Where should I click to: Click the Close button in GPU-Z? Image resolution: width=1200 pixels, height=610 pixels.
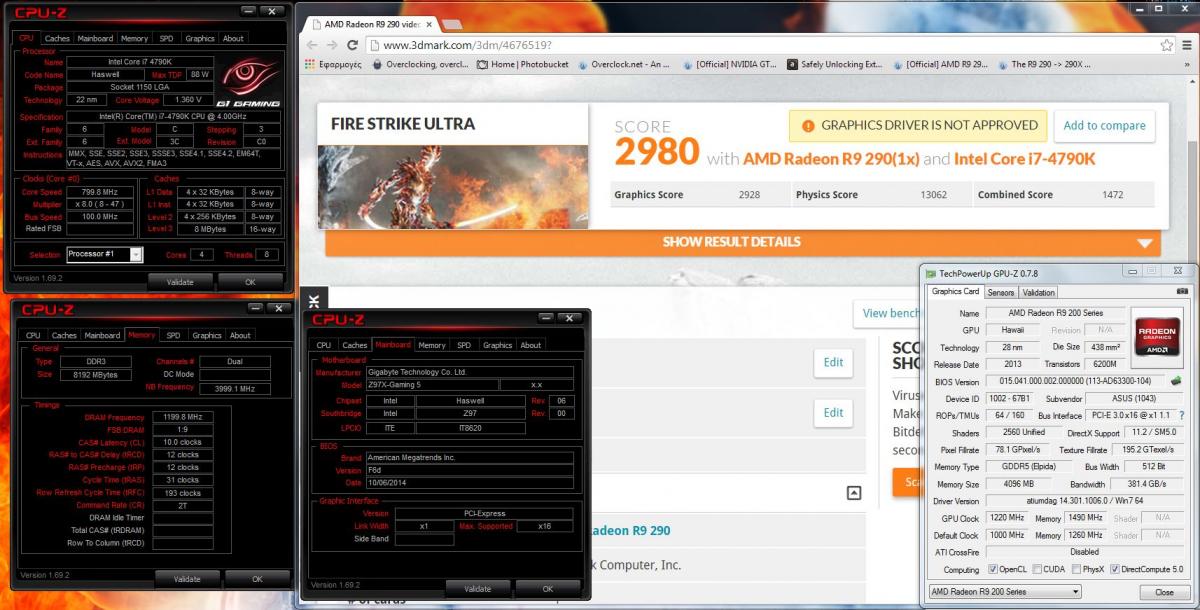pyautogui.click(x=1164, y=592)
